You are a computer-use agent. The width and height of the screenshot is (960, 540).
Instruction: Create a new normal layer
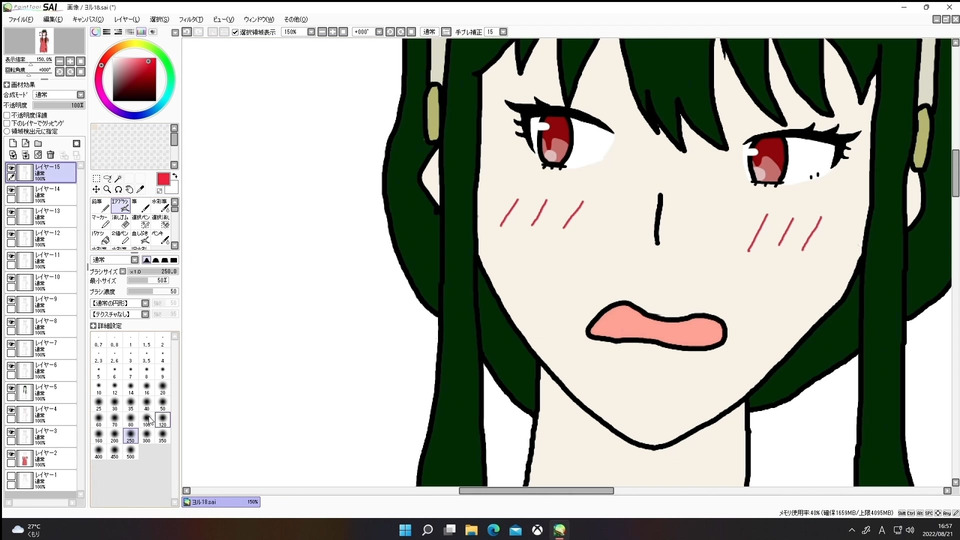pos(13,143)
